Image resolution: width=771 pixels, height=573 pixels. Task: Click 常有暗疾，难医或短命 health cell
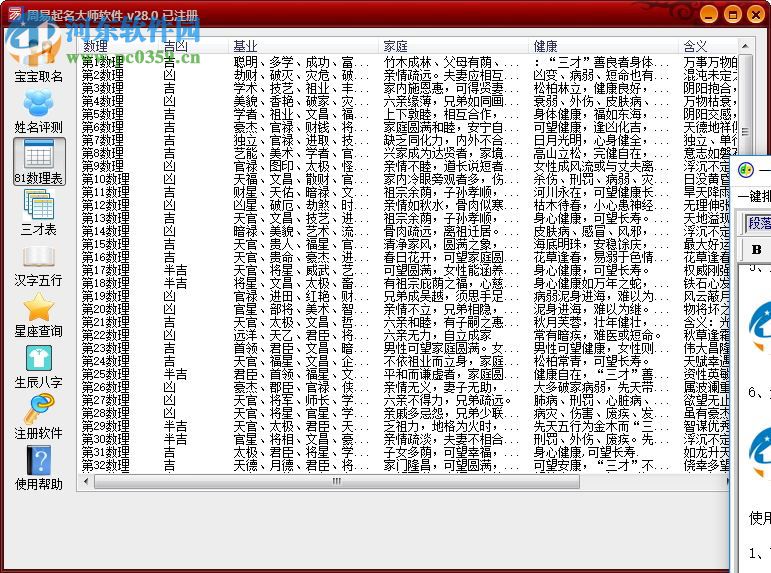pyautogui.click(x=597, y=336)
